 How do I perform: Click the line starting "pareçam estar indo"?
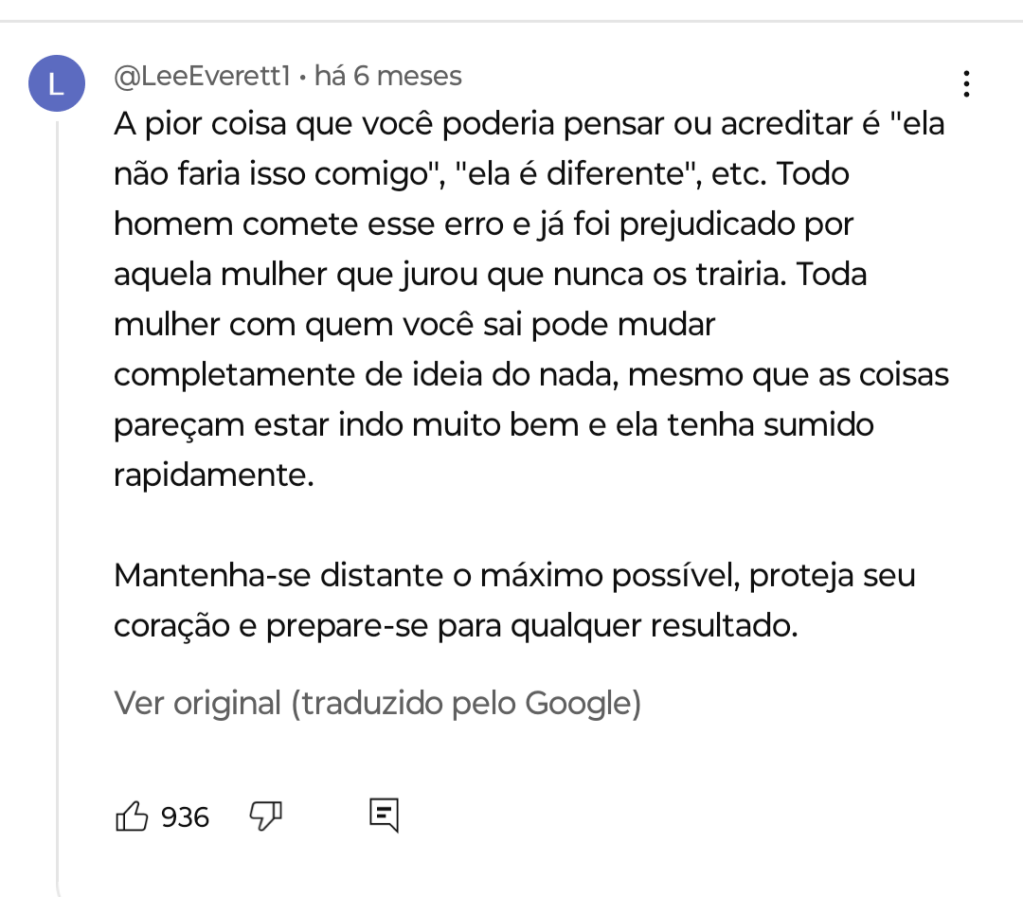[493, 425]
